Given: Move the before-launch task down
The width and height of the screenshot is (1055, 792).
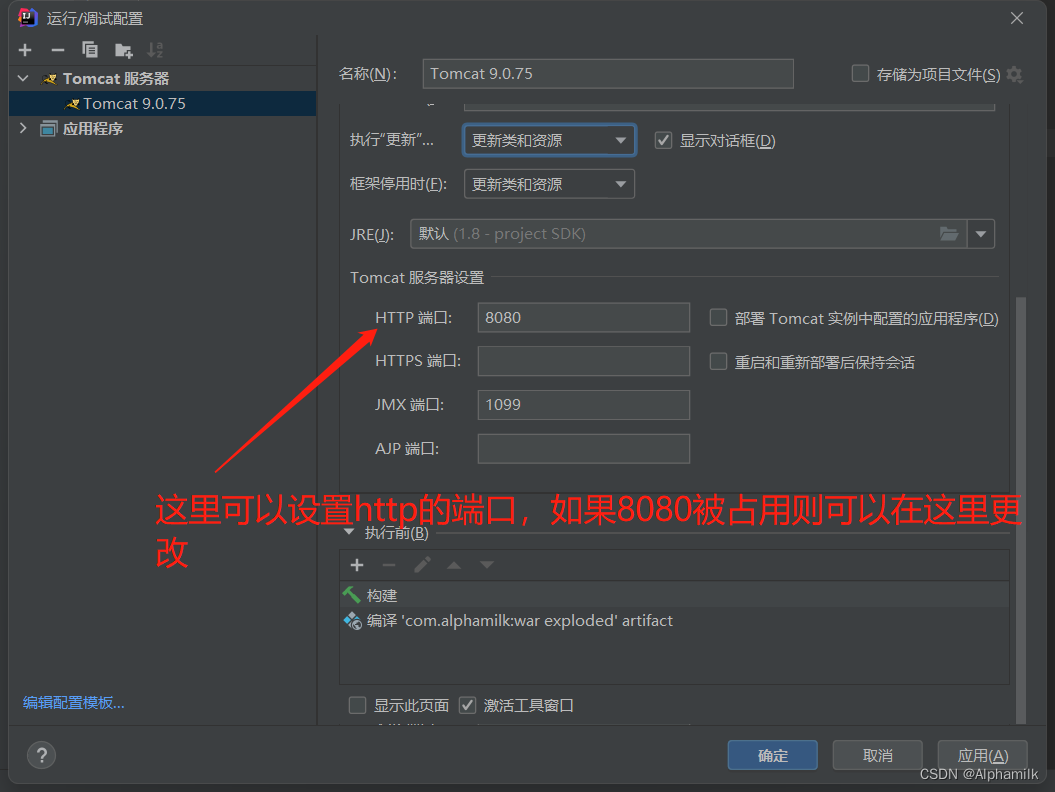Looking at the screenshot, I should [x=486, y=565].
